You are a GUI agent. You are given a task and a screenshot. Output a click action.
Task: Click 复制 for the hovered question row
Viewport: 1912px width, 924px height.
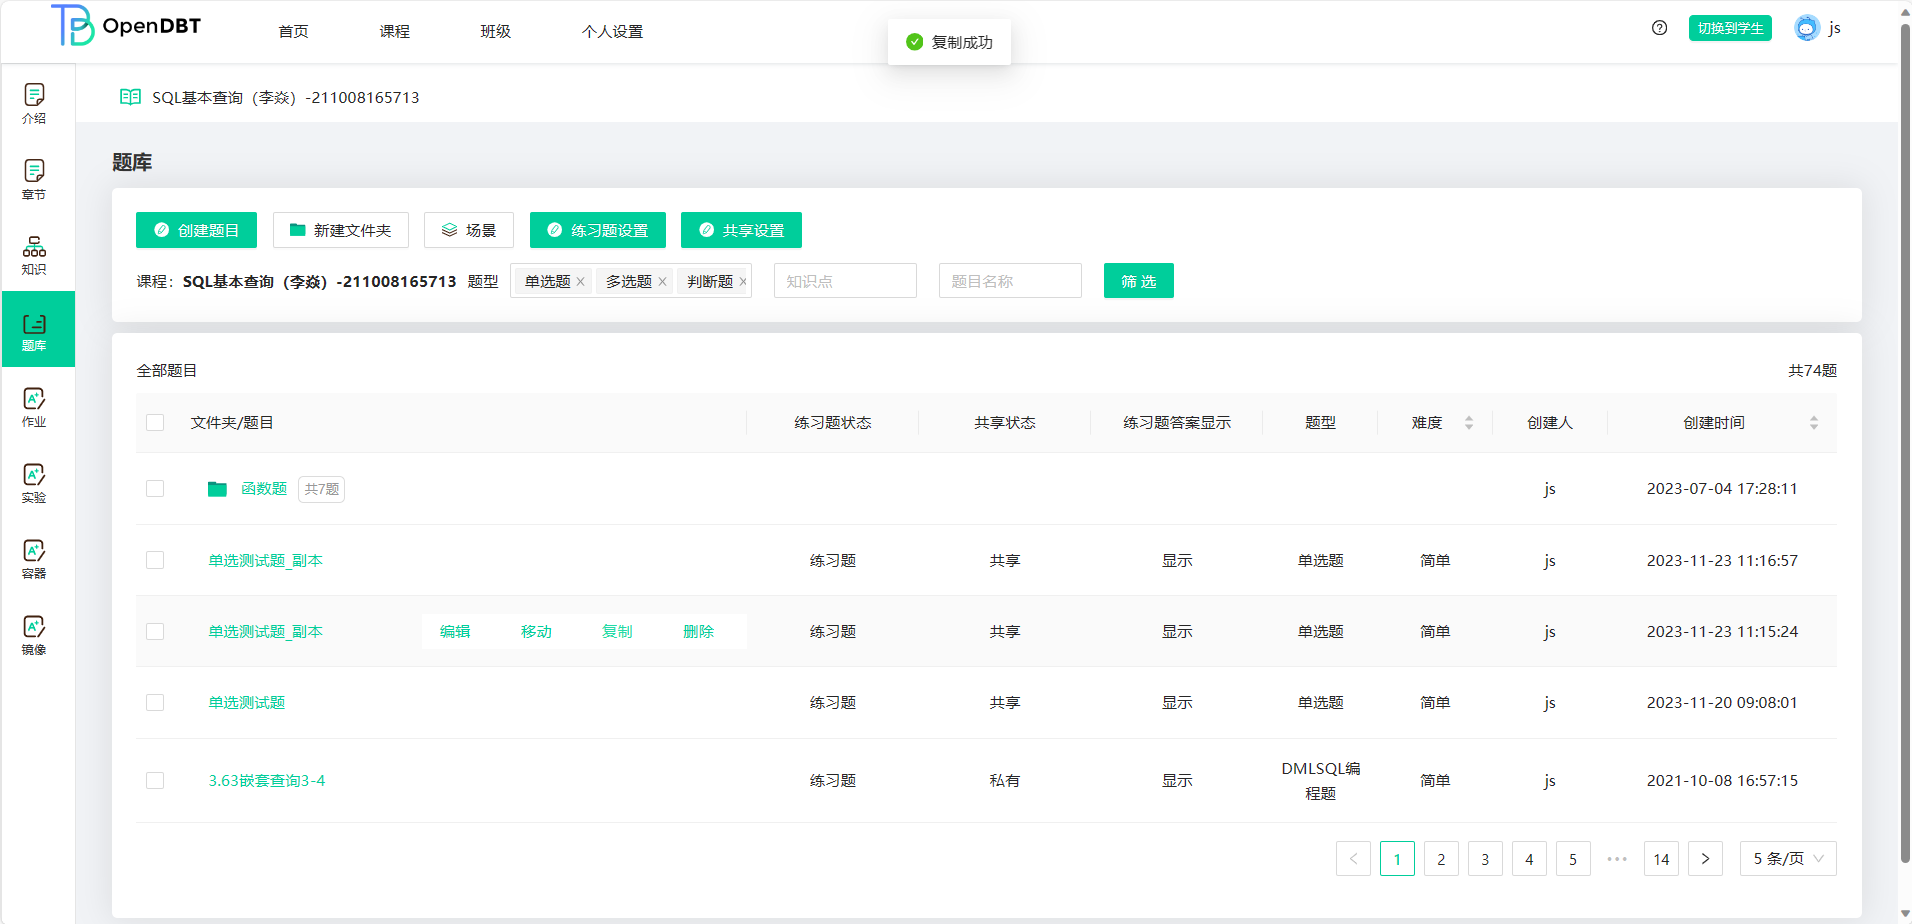pos(617,632)
